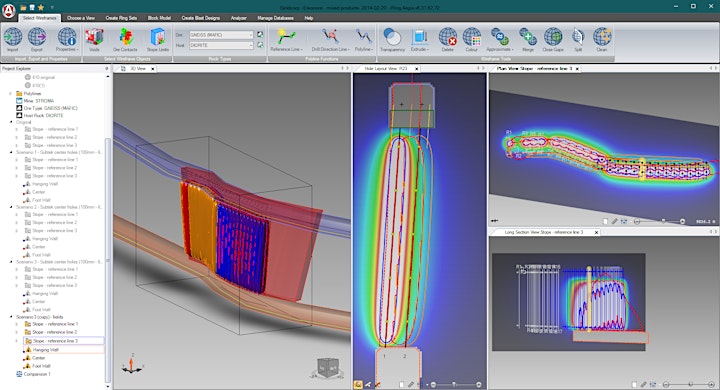The height and width of the screenshot is (390, 720).
Task: Toggle the white square box in Long Section View's bottom toolbar
Action: (x=634, y=384)
